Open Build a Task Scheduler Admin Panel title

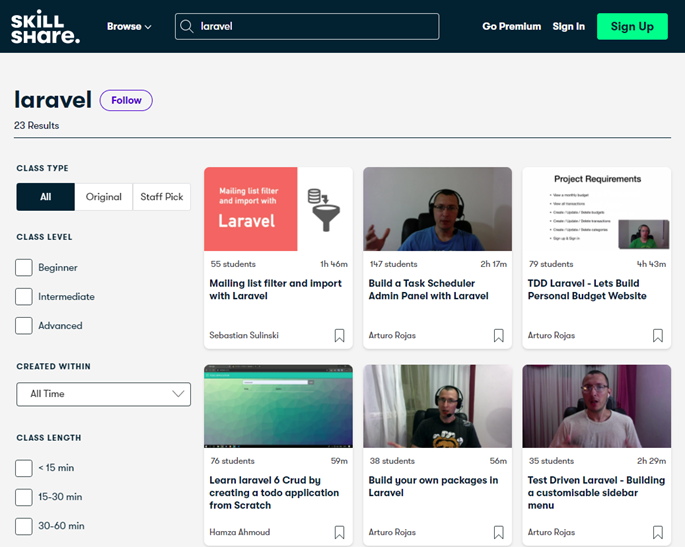click(x=428, y=290)
